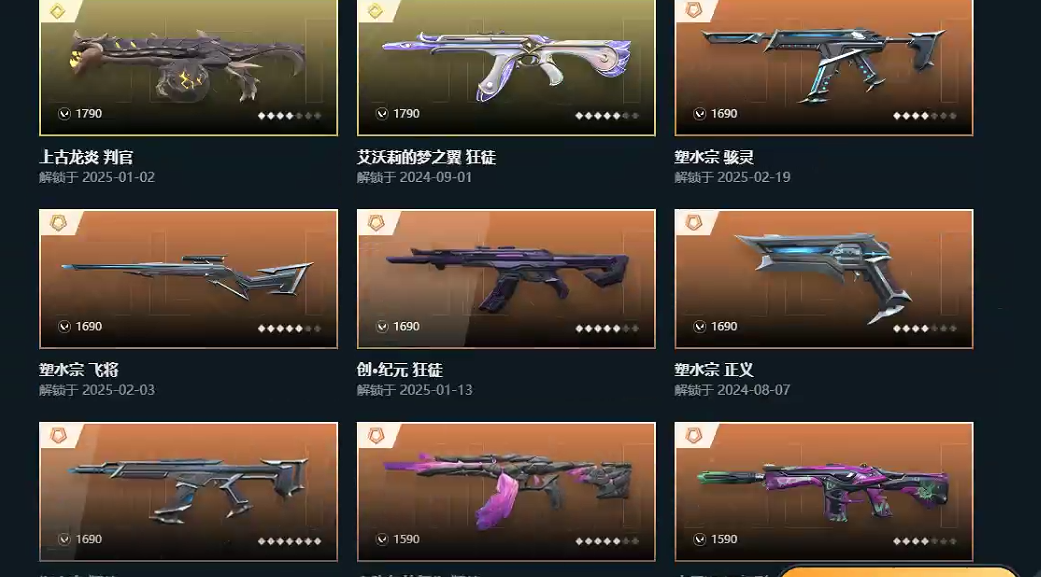This screenshot has height=577, width=1041.
Task: Click the 创·纪元 狂徒 skin name
Action: (x=400, y=370)
